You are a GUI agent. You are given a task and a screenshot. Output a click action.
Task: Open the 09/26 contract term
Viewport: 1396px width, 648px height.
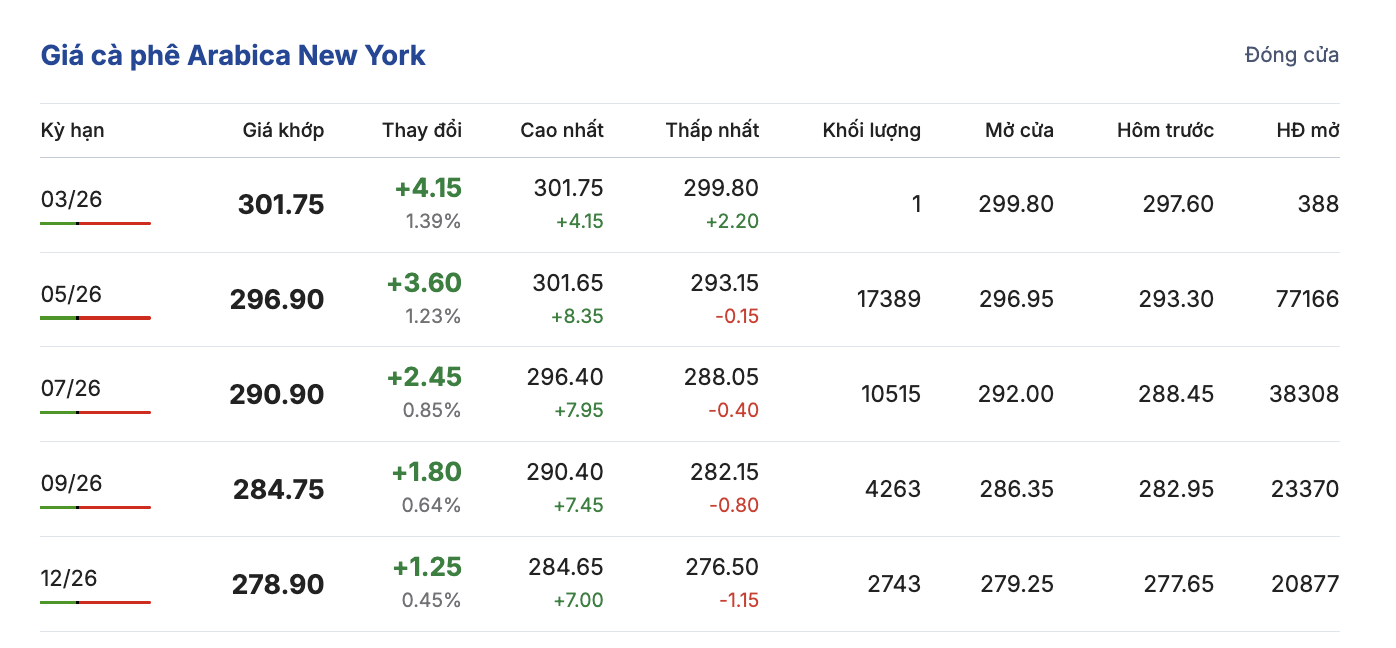tap(71, 483)
